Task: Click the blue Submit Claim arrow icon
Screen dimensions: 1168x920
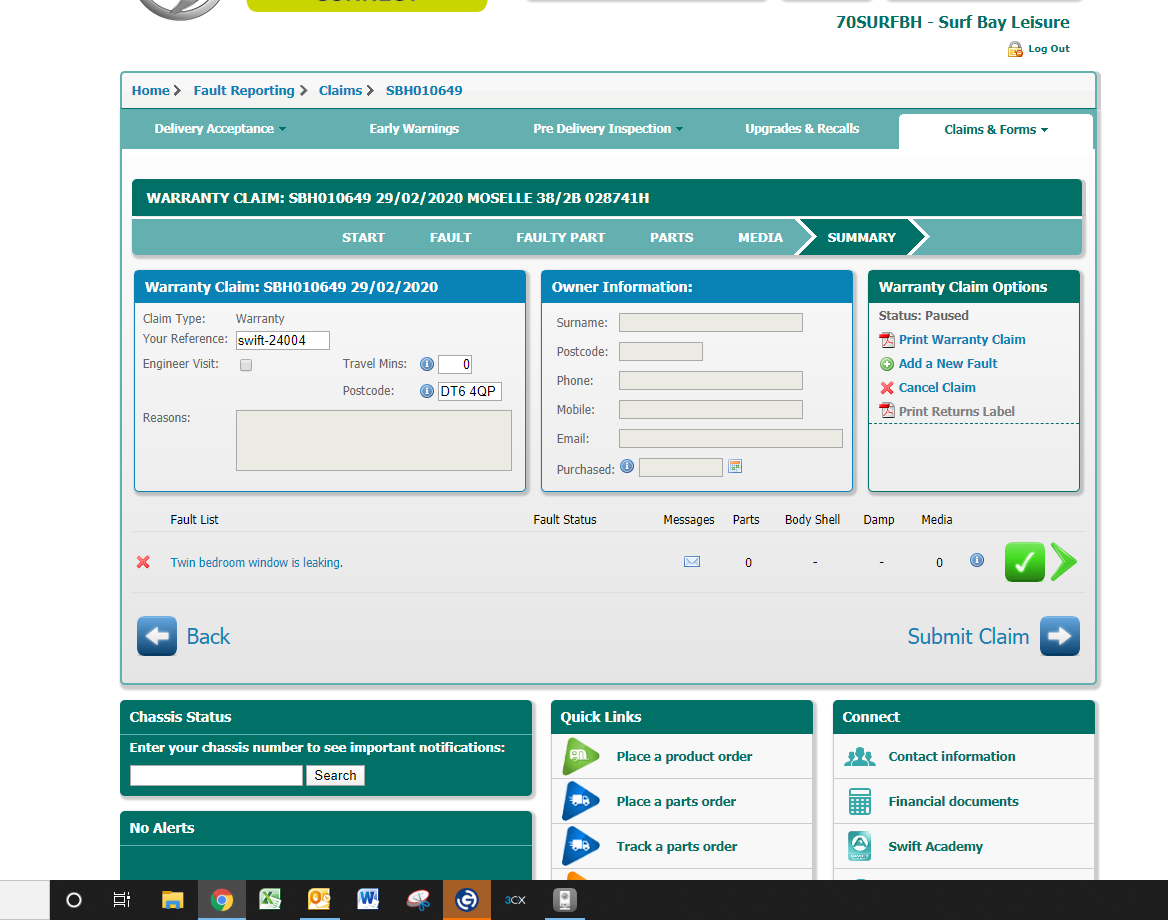Action: pos(1060,636)
